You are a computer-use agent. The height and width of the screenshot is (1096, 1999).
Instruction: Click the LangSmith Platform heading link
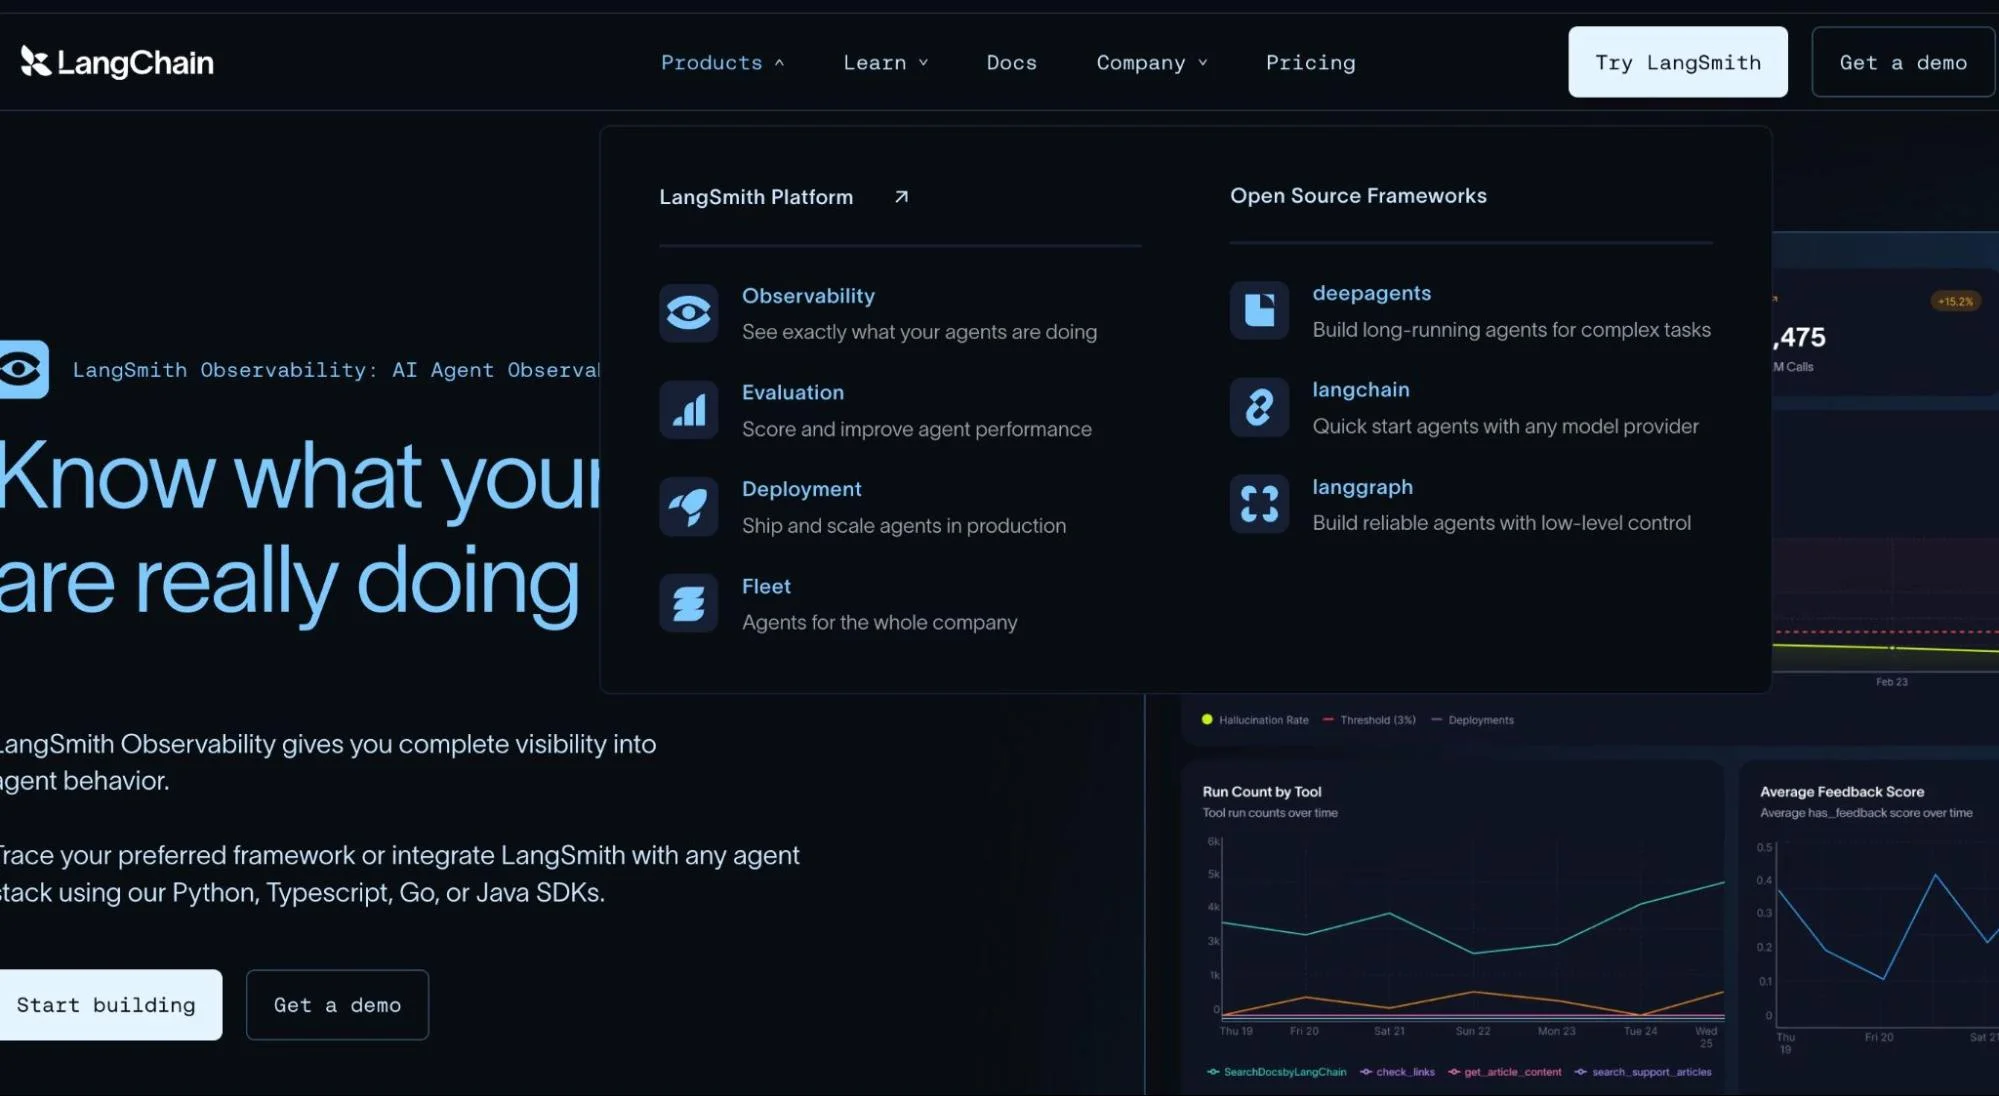(756, 197)
